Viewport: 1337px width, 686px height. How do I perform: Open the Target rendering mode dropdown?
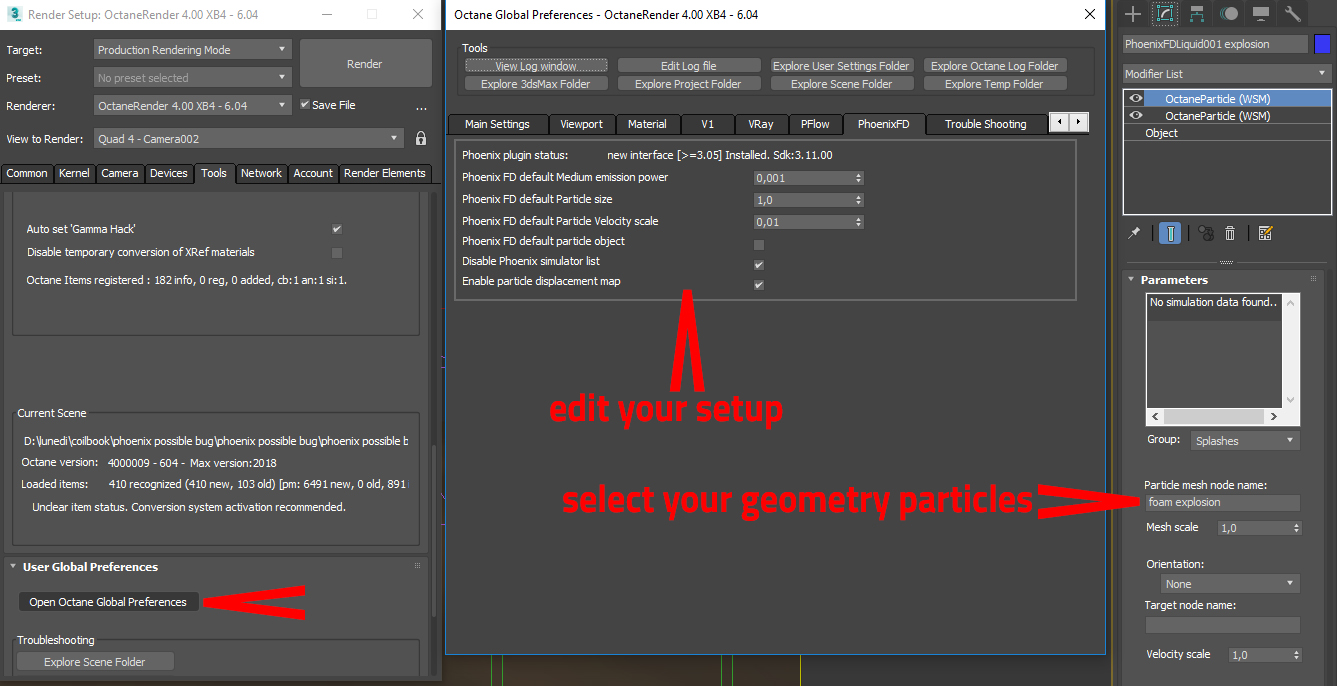point(193,49)
